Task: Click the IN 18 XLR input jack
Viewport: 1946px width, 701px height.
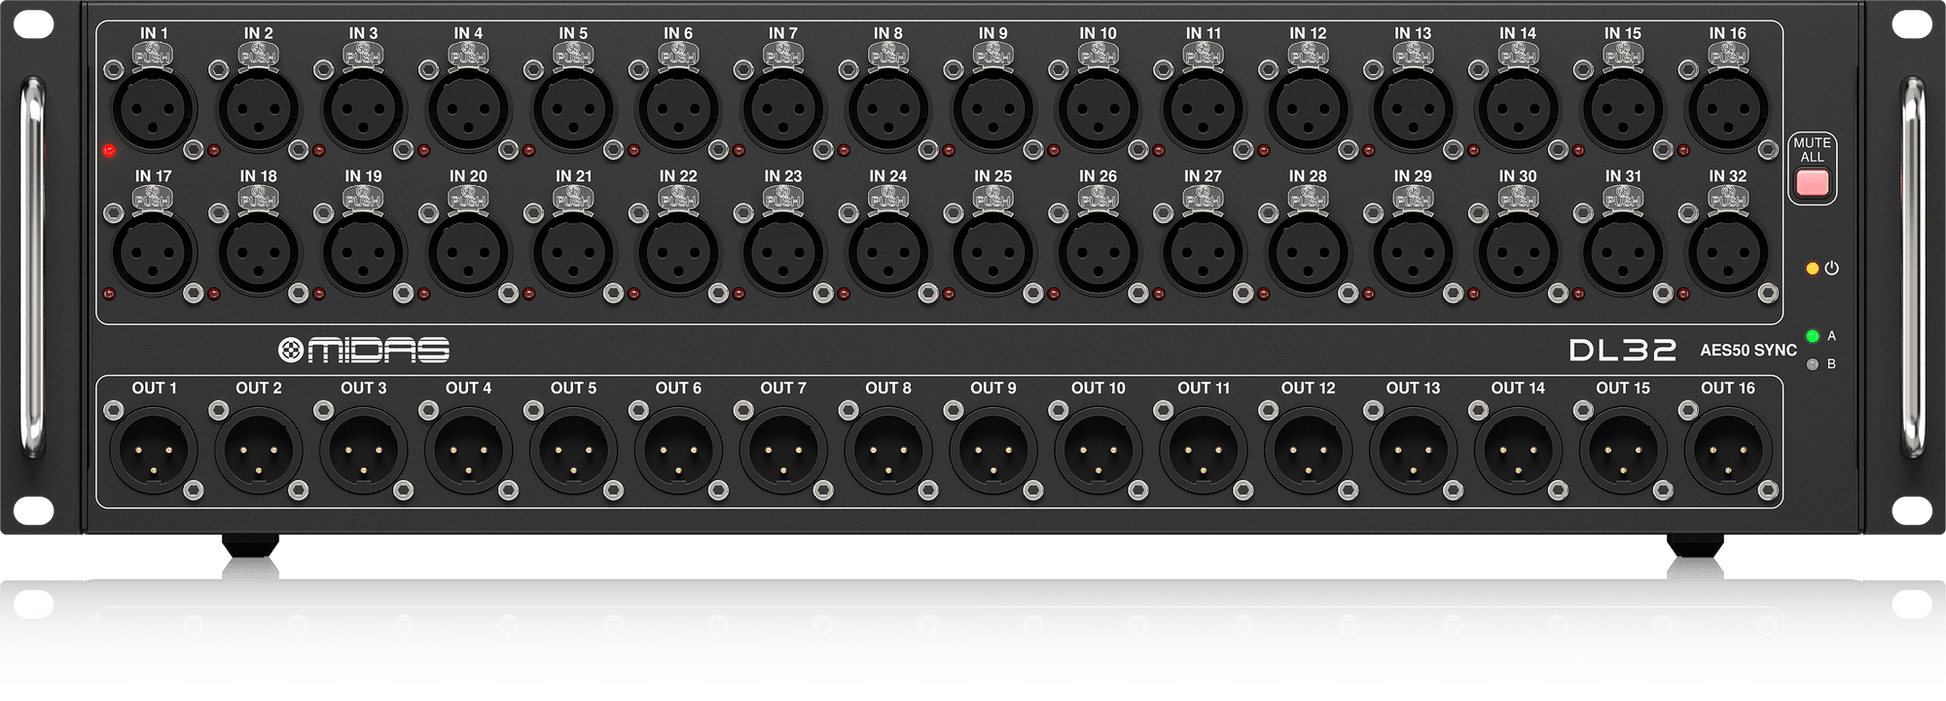Action: click(259, 252)
